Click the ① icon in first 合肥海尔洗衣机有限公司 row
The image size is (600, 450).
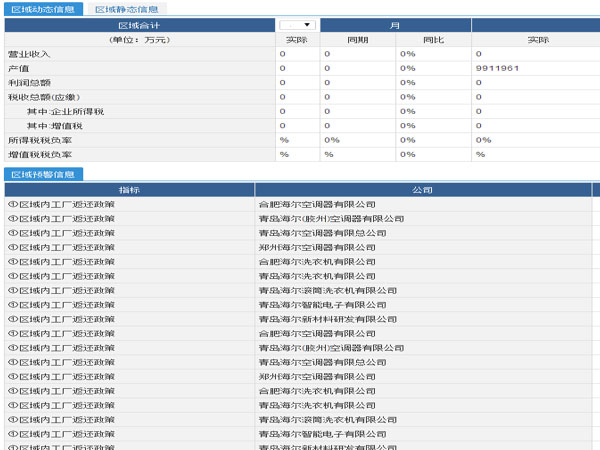[x=13, y=262]
